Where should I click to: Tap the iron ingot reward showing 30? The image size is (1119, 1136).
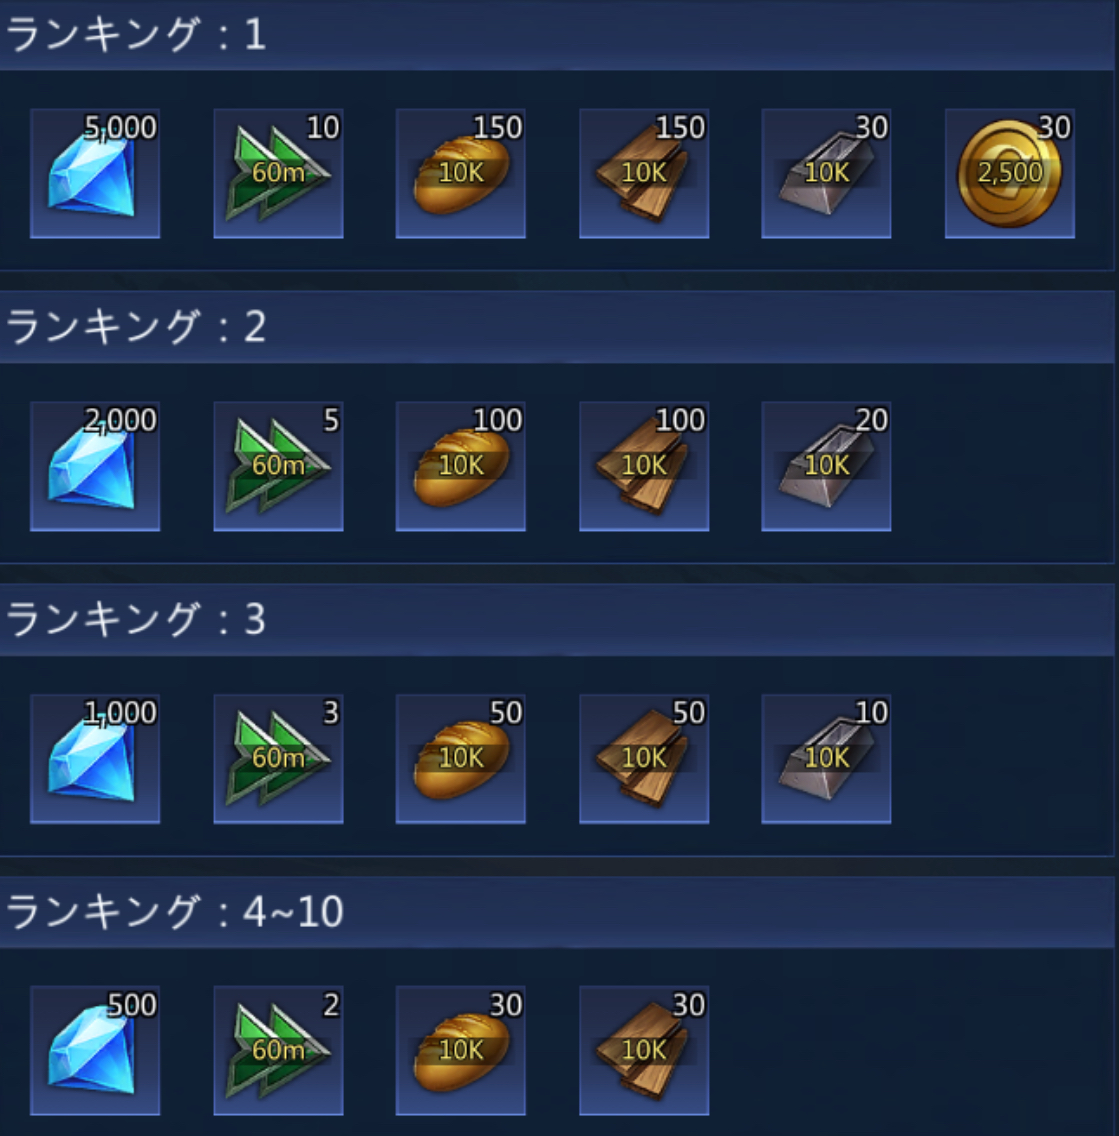pos(826,174)
